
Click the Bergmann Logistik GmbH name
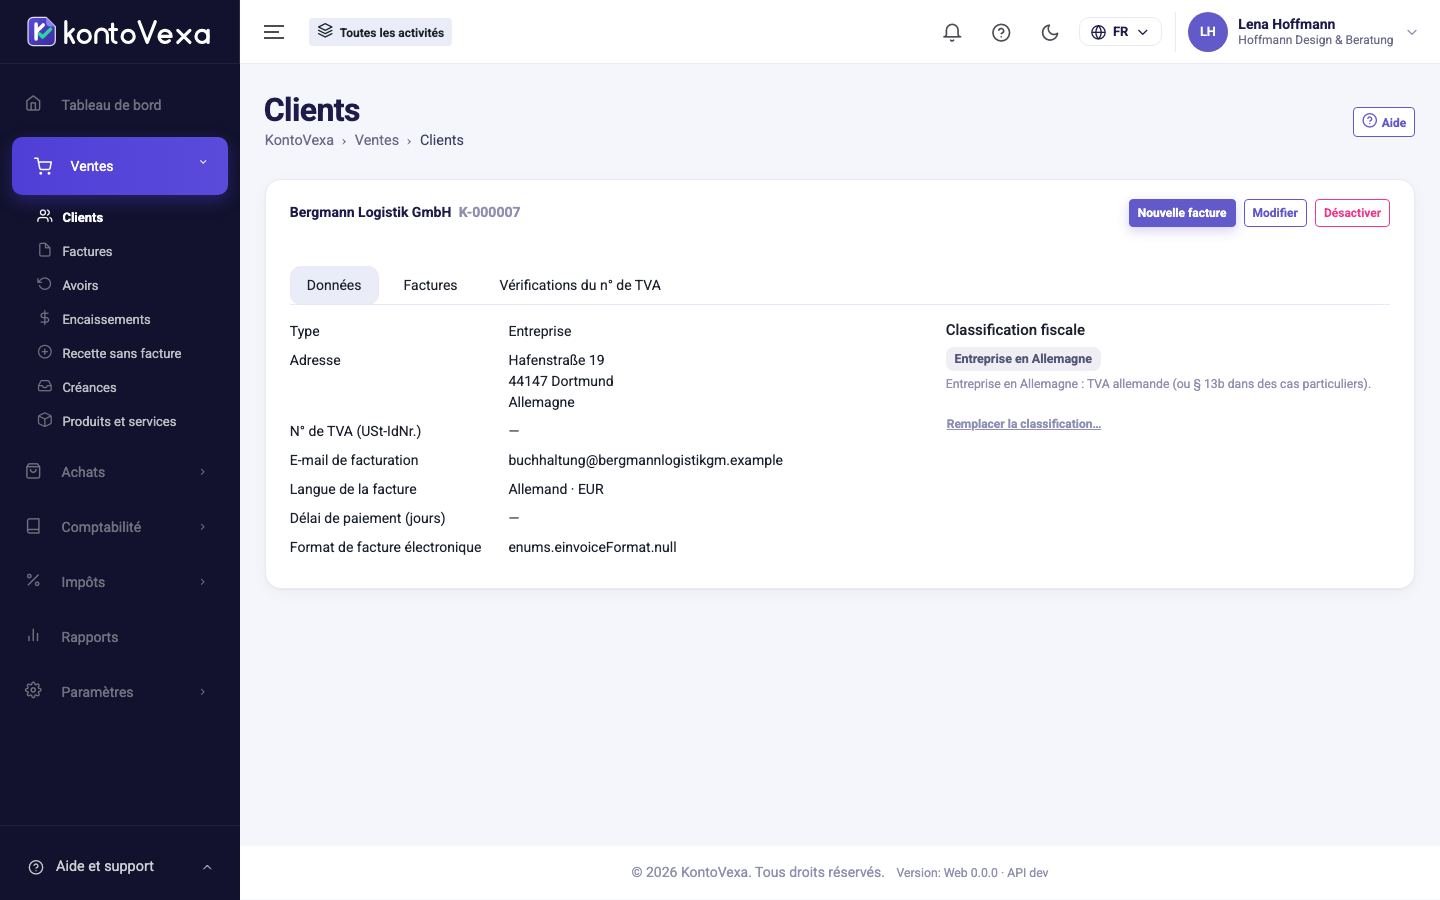coord(370,212)
